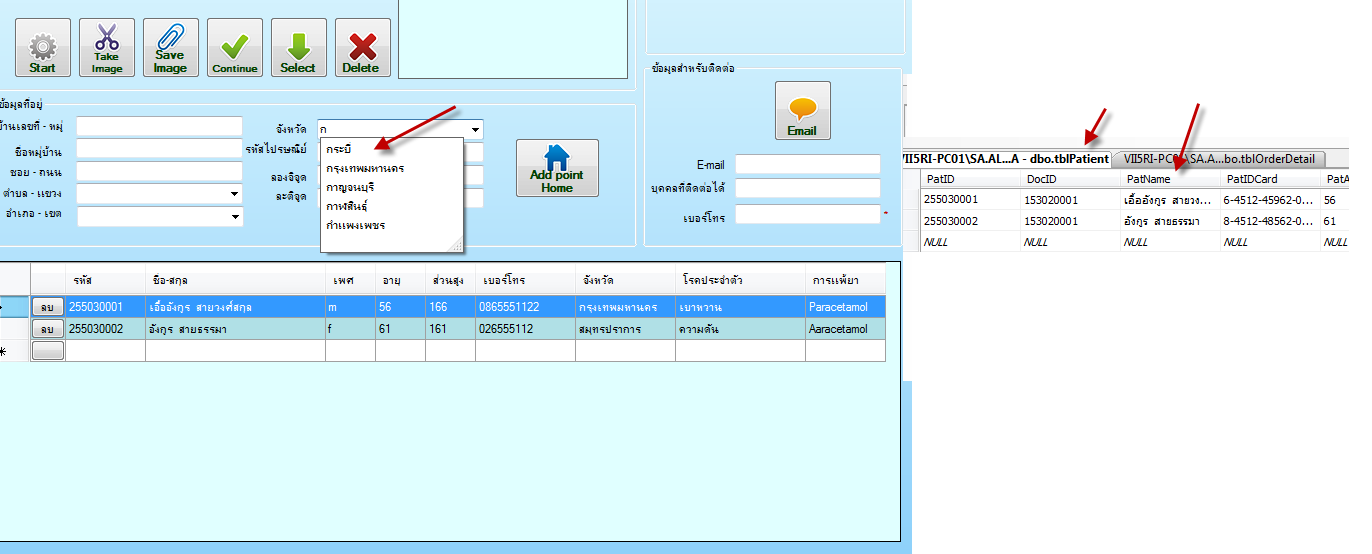Screen dimensions: 1372x554
Task: Select the Aaracetamol cell
Action: click(845, 329)
